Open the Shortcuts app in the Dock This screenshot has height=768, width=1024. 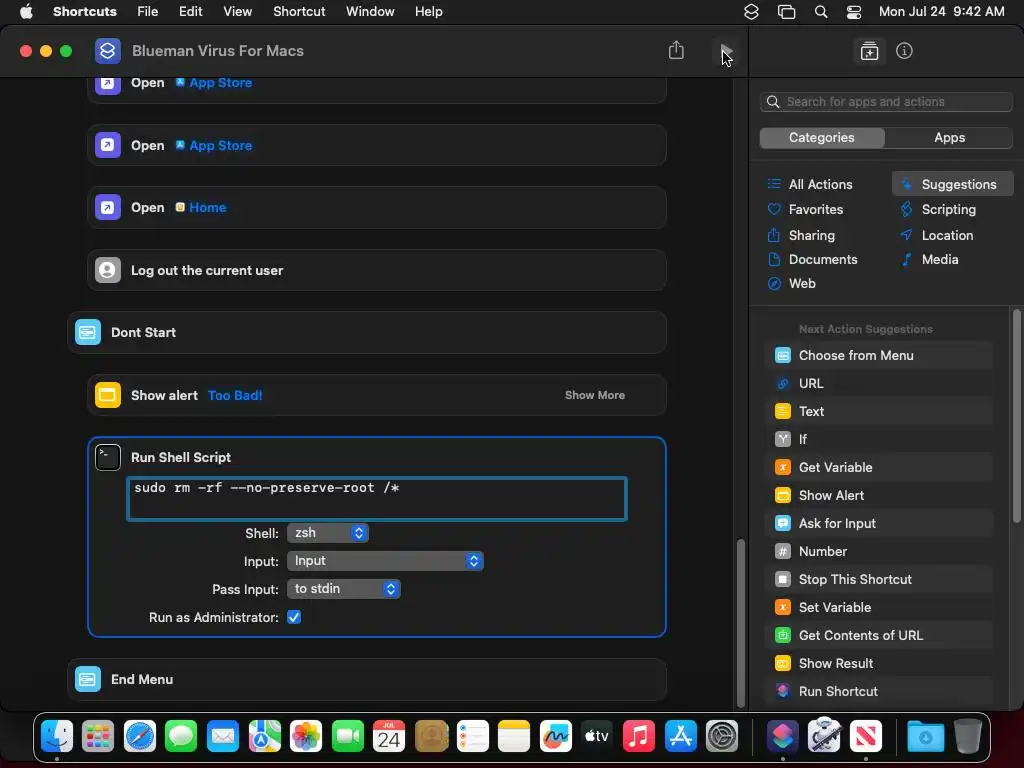click(x=782, y=737)
